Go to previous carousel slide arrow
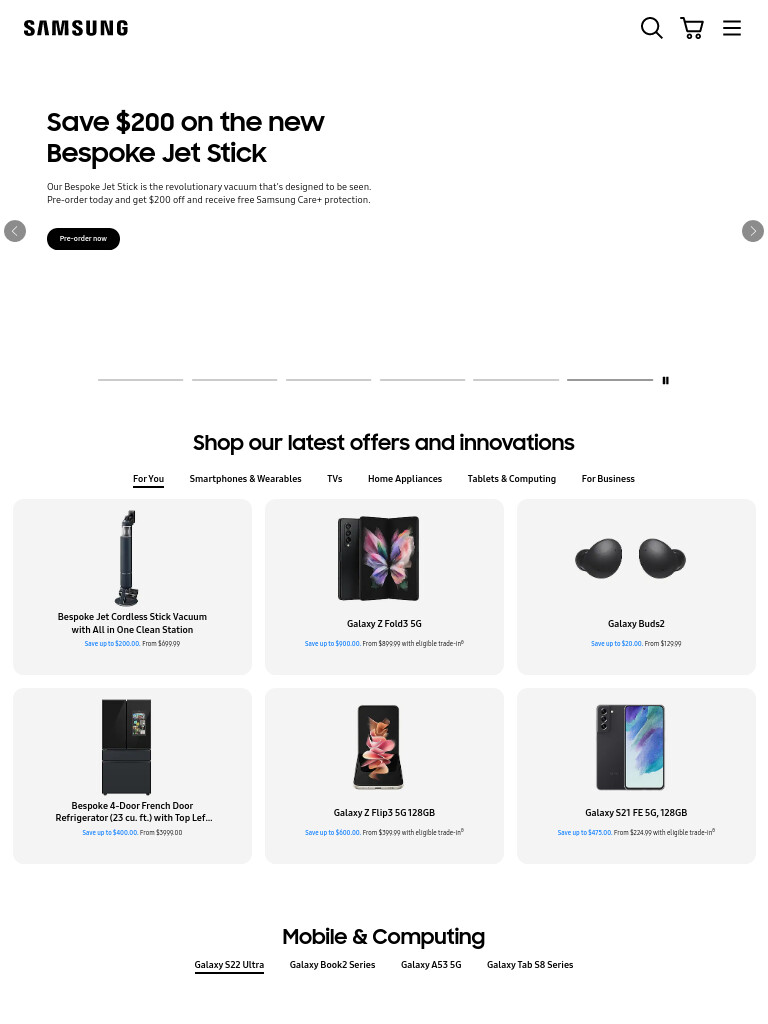Image resolution: width=768 pixels, height=1024 pixels. click(x=15, y=231)
